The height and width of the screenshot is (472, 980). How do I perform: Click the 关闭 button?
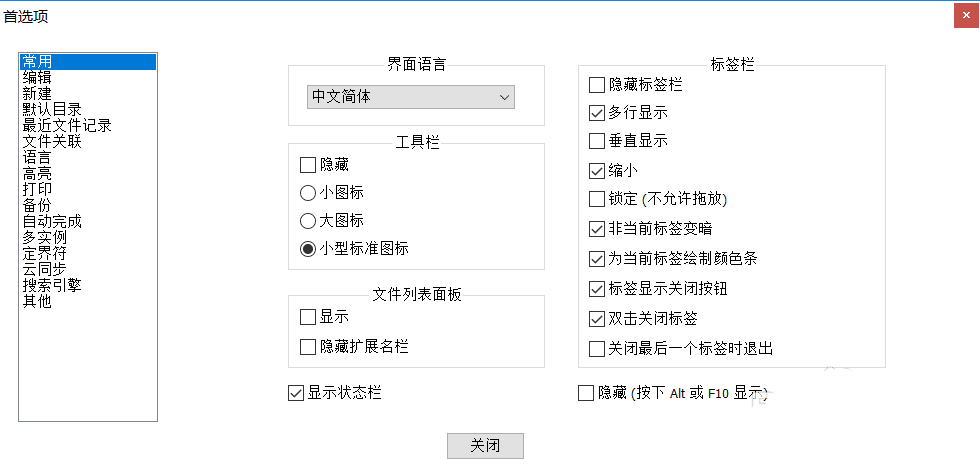[x=485, y=446]
